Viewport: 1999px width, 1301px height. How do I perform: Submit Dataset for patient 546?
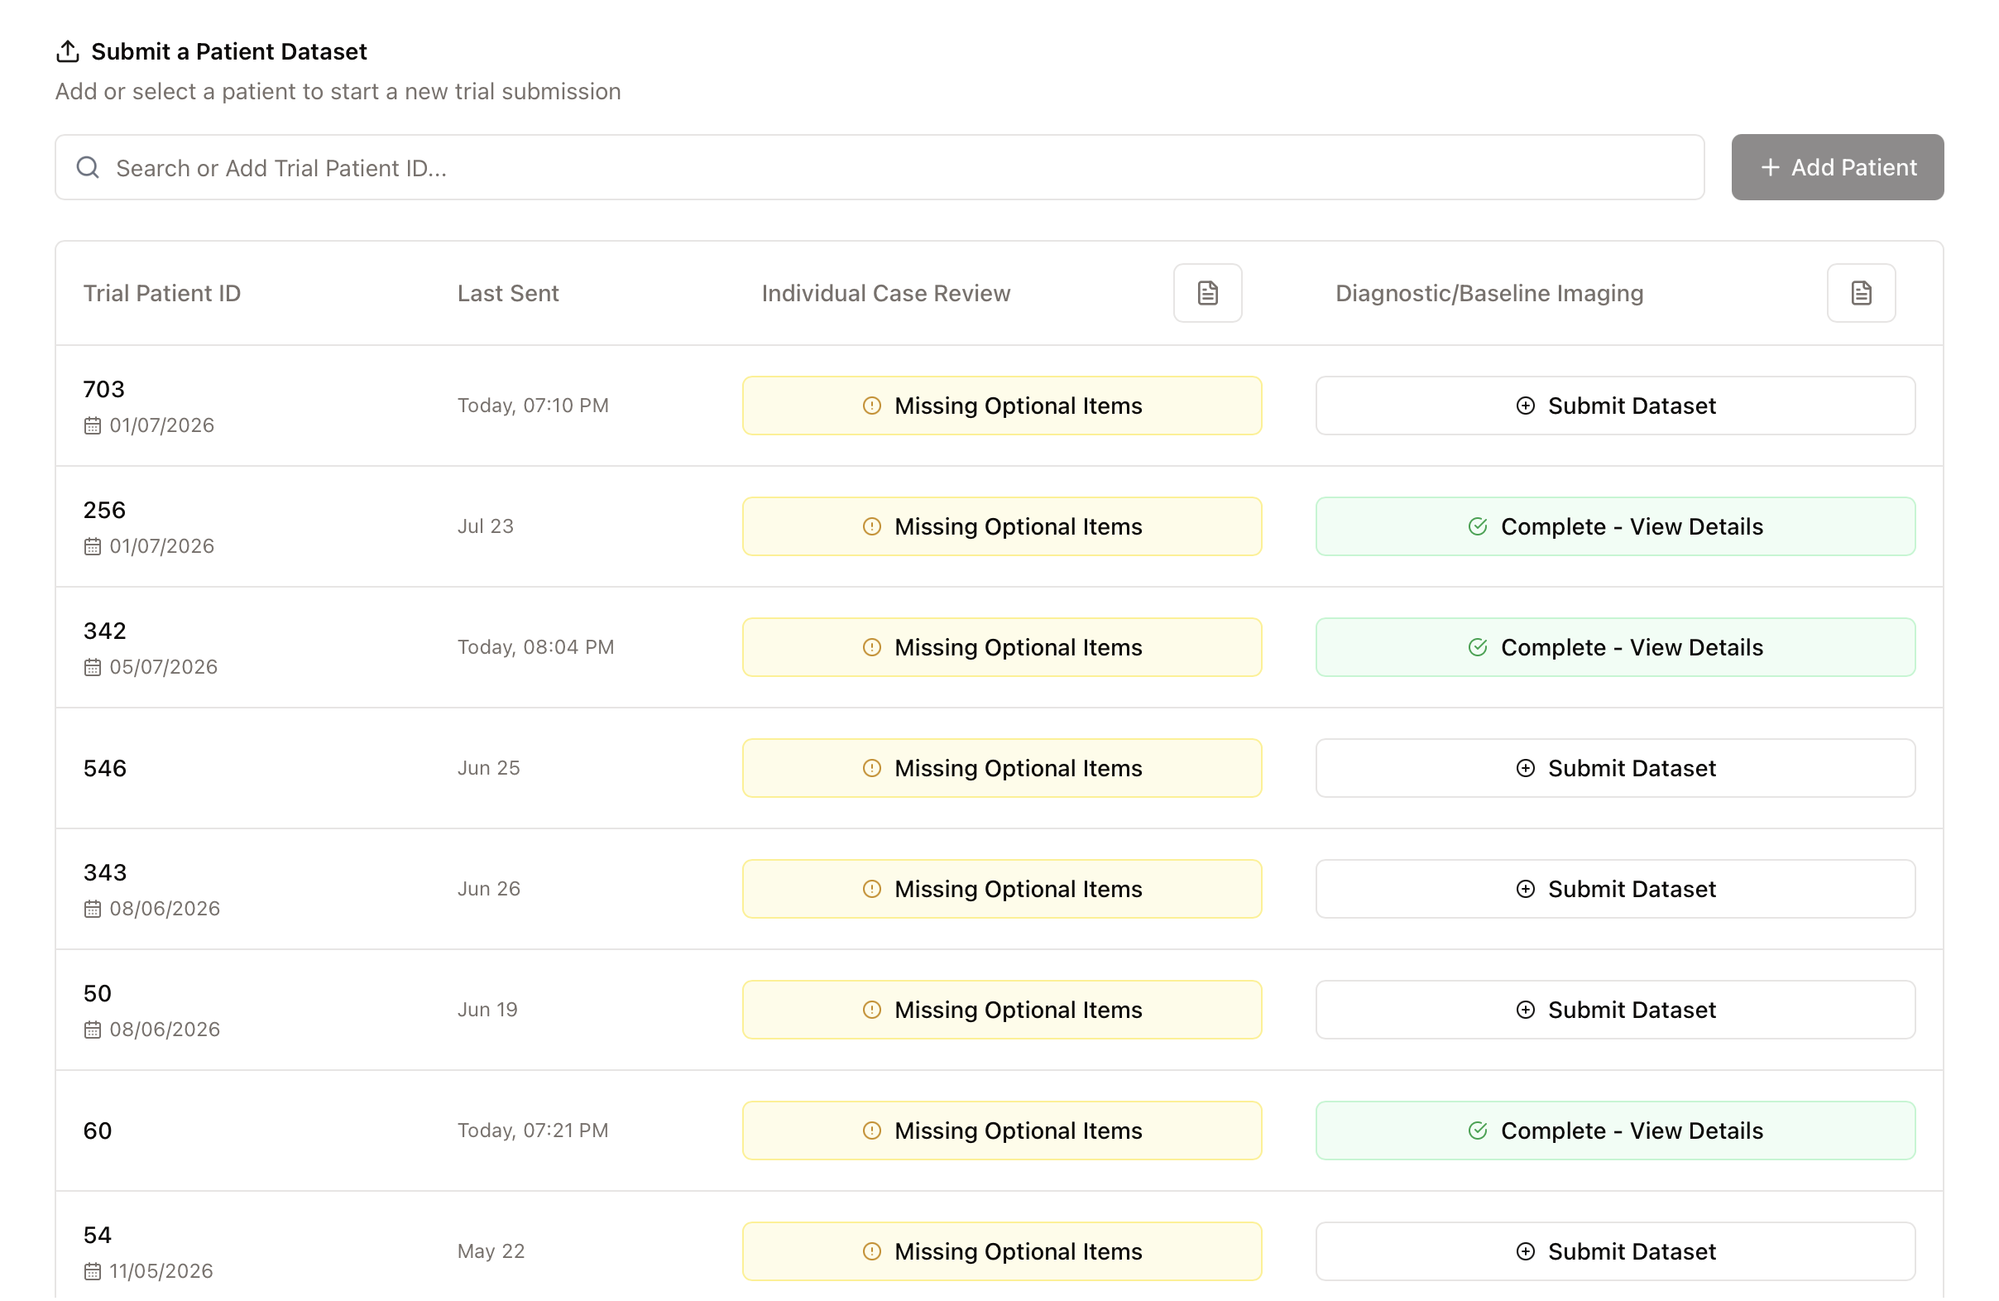1615,768
